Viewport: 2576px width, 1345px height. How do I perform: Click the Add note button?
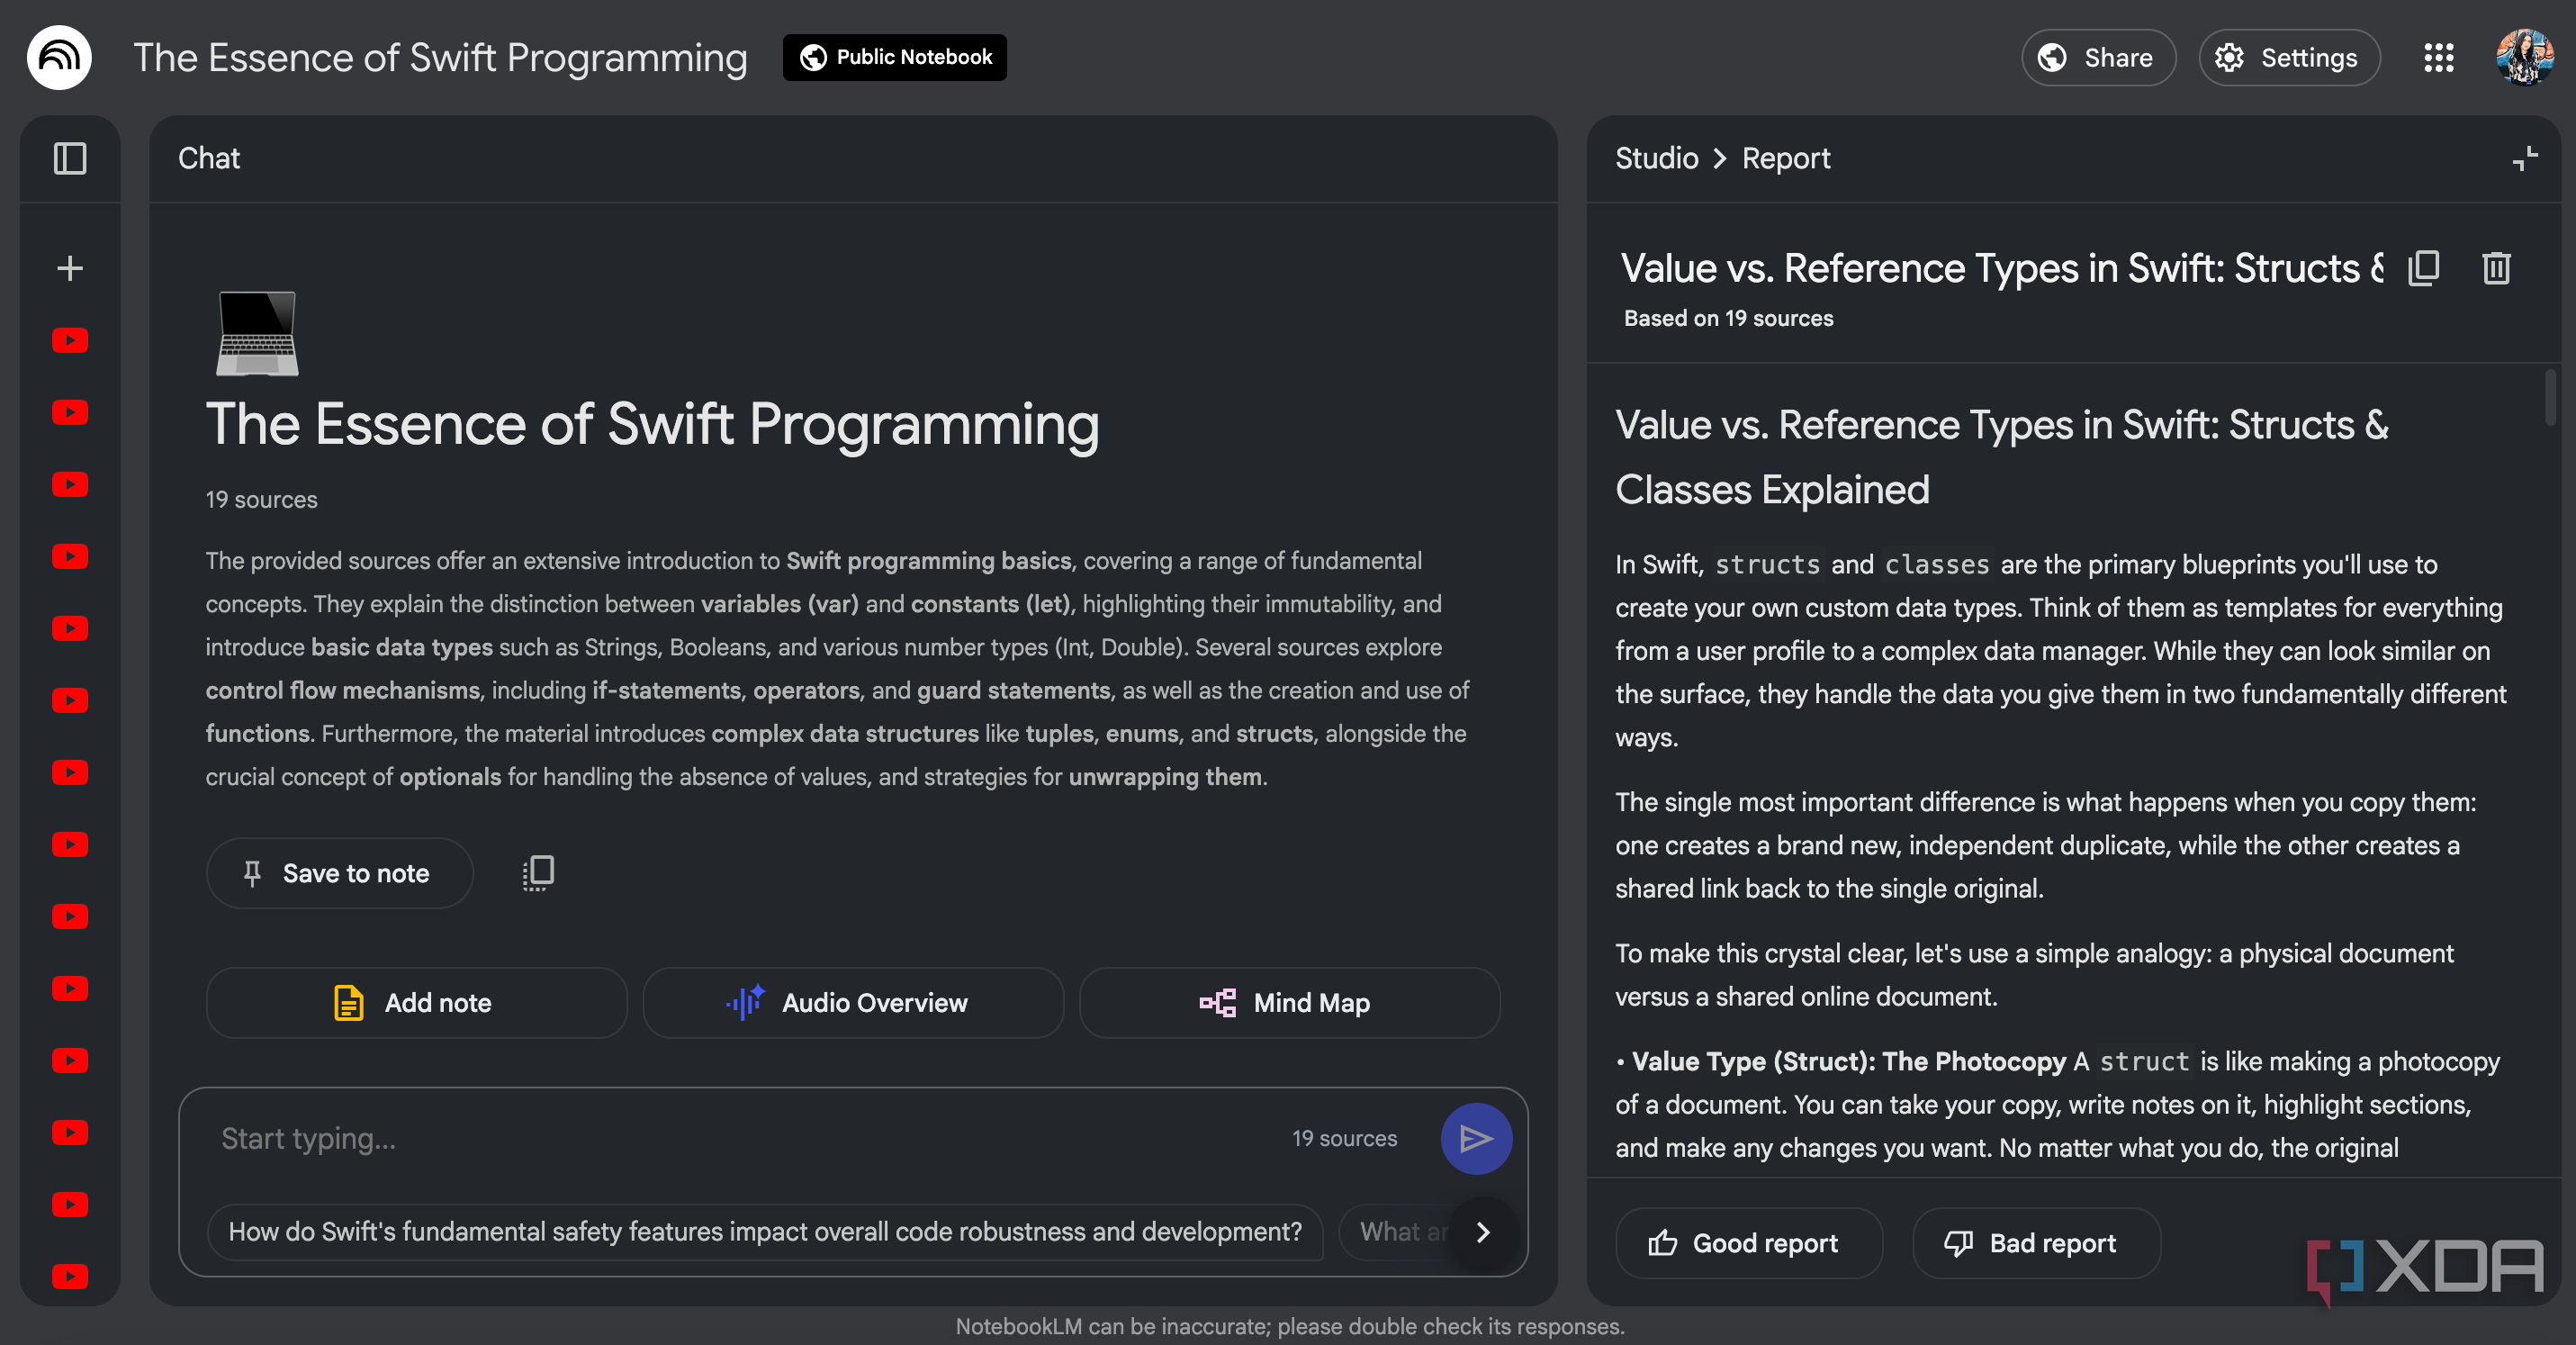pyautogui.click(x=417, y=1002)
